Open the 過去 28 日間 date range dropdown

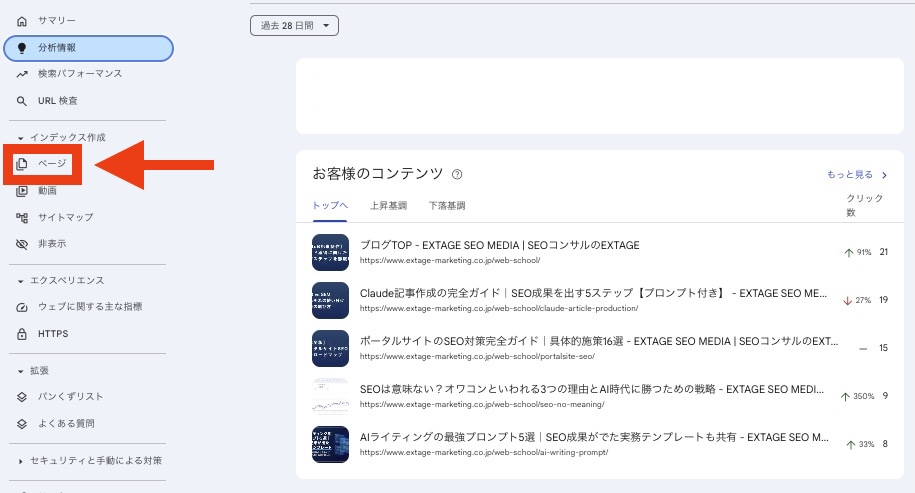click(294, 26)
